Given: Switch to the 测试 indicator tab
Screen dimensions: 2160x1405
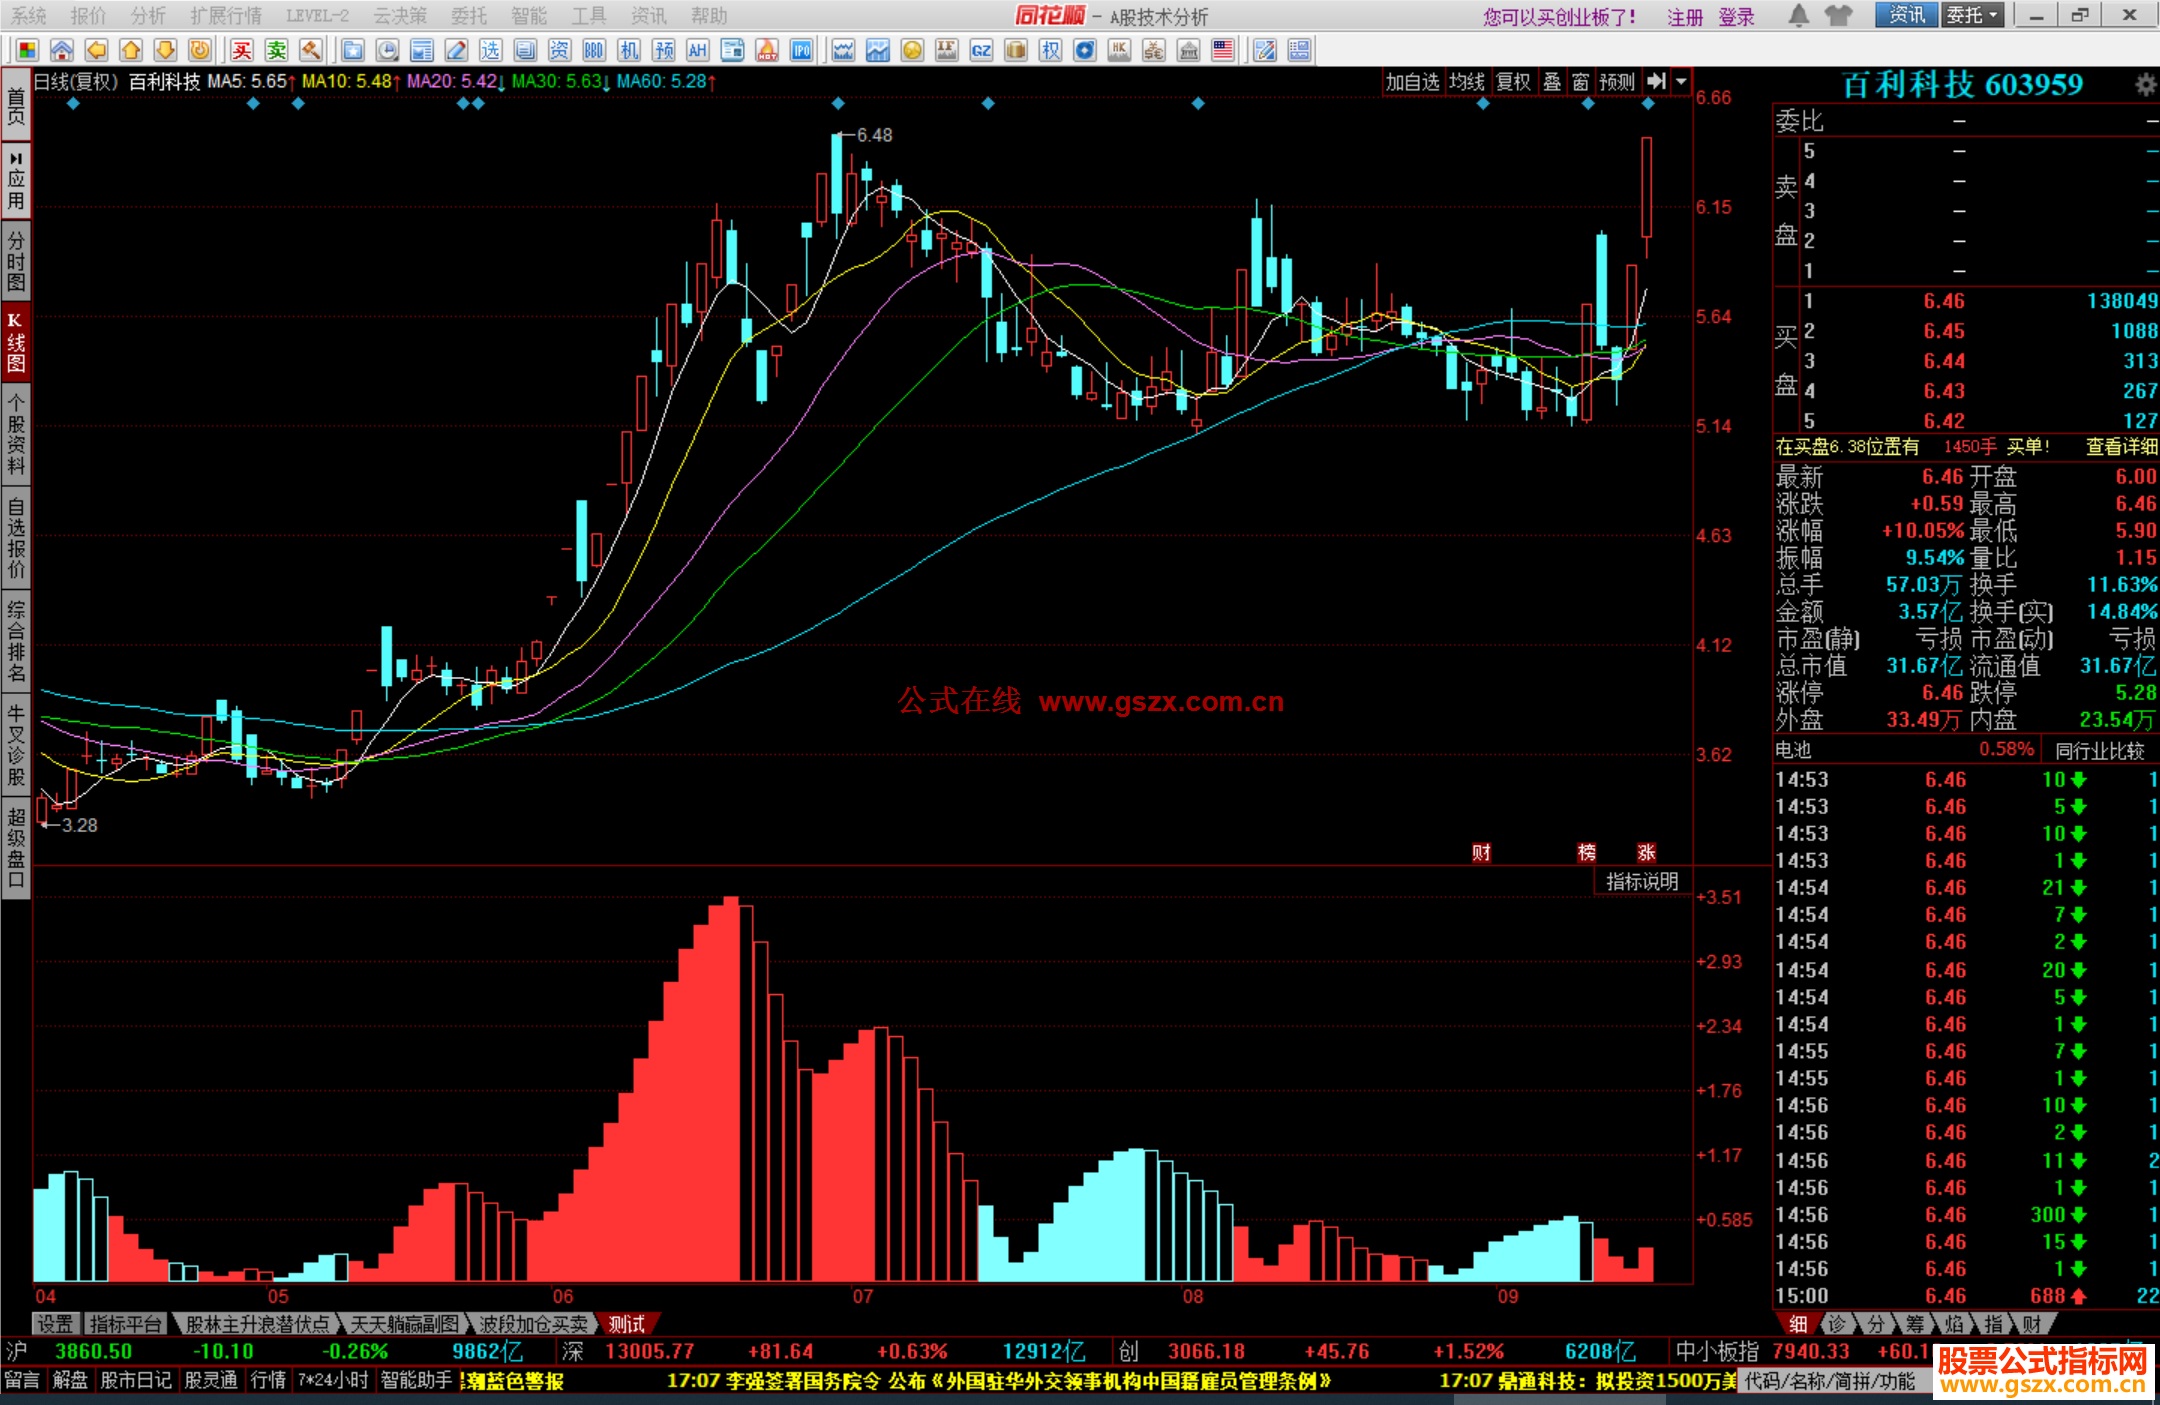Looking at the screenshot, I should [x=627, y=1324].
